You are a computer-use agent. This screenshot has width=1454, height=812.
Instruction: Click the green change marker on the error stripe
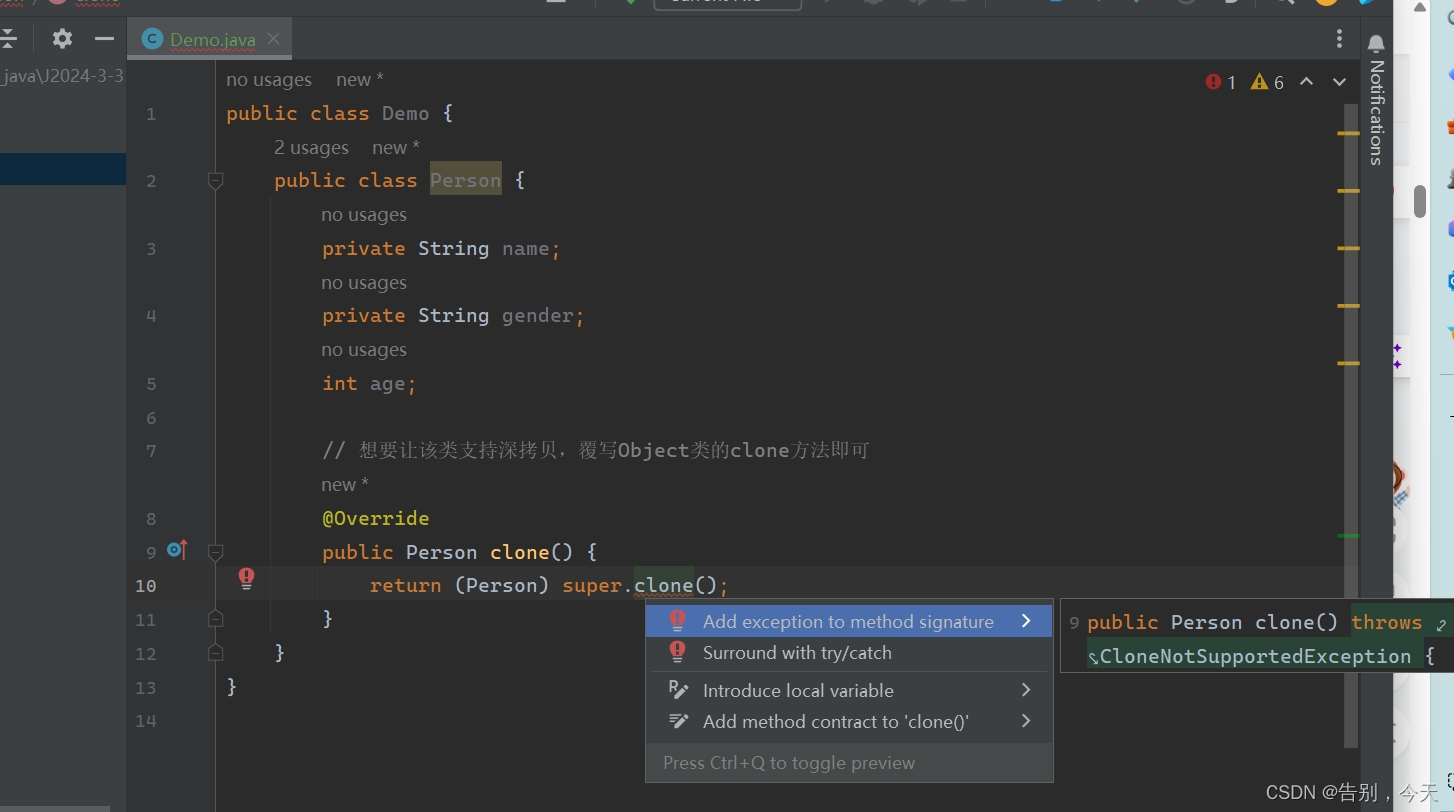(1348, 536)
